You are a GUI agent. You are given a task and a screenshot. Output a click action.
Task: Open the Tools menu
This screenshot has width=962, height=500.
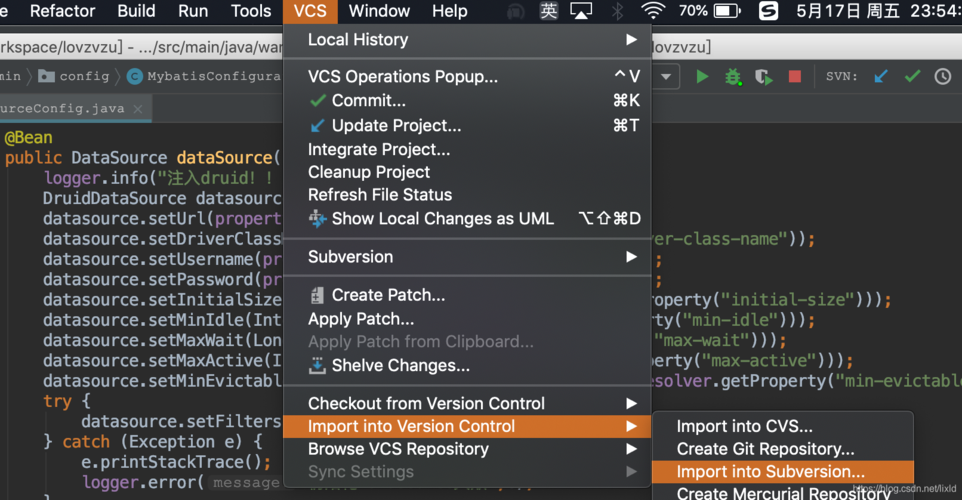(x=251, y=11)
